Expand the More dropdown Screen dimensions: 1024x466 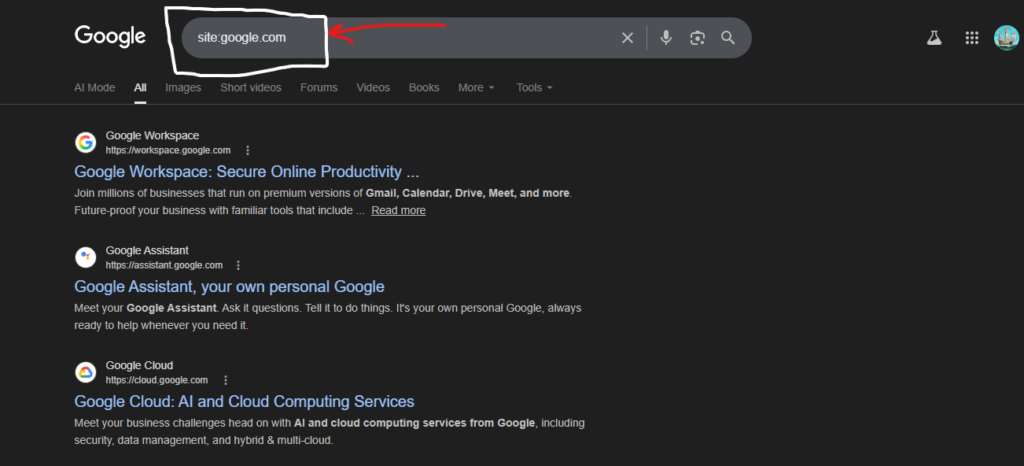pos(476,87)
